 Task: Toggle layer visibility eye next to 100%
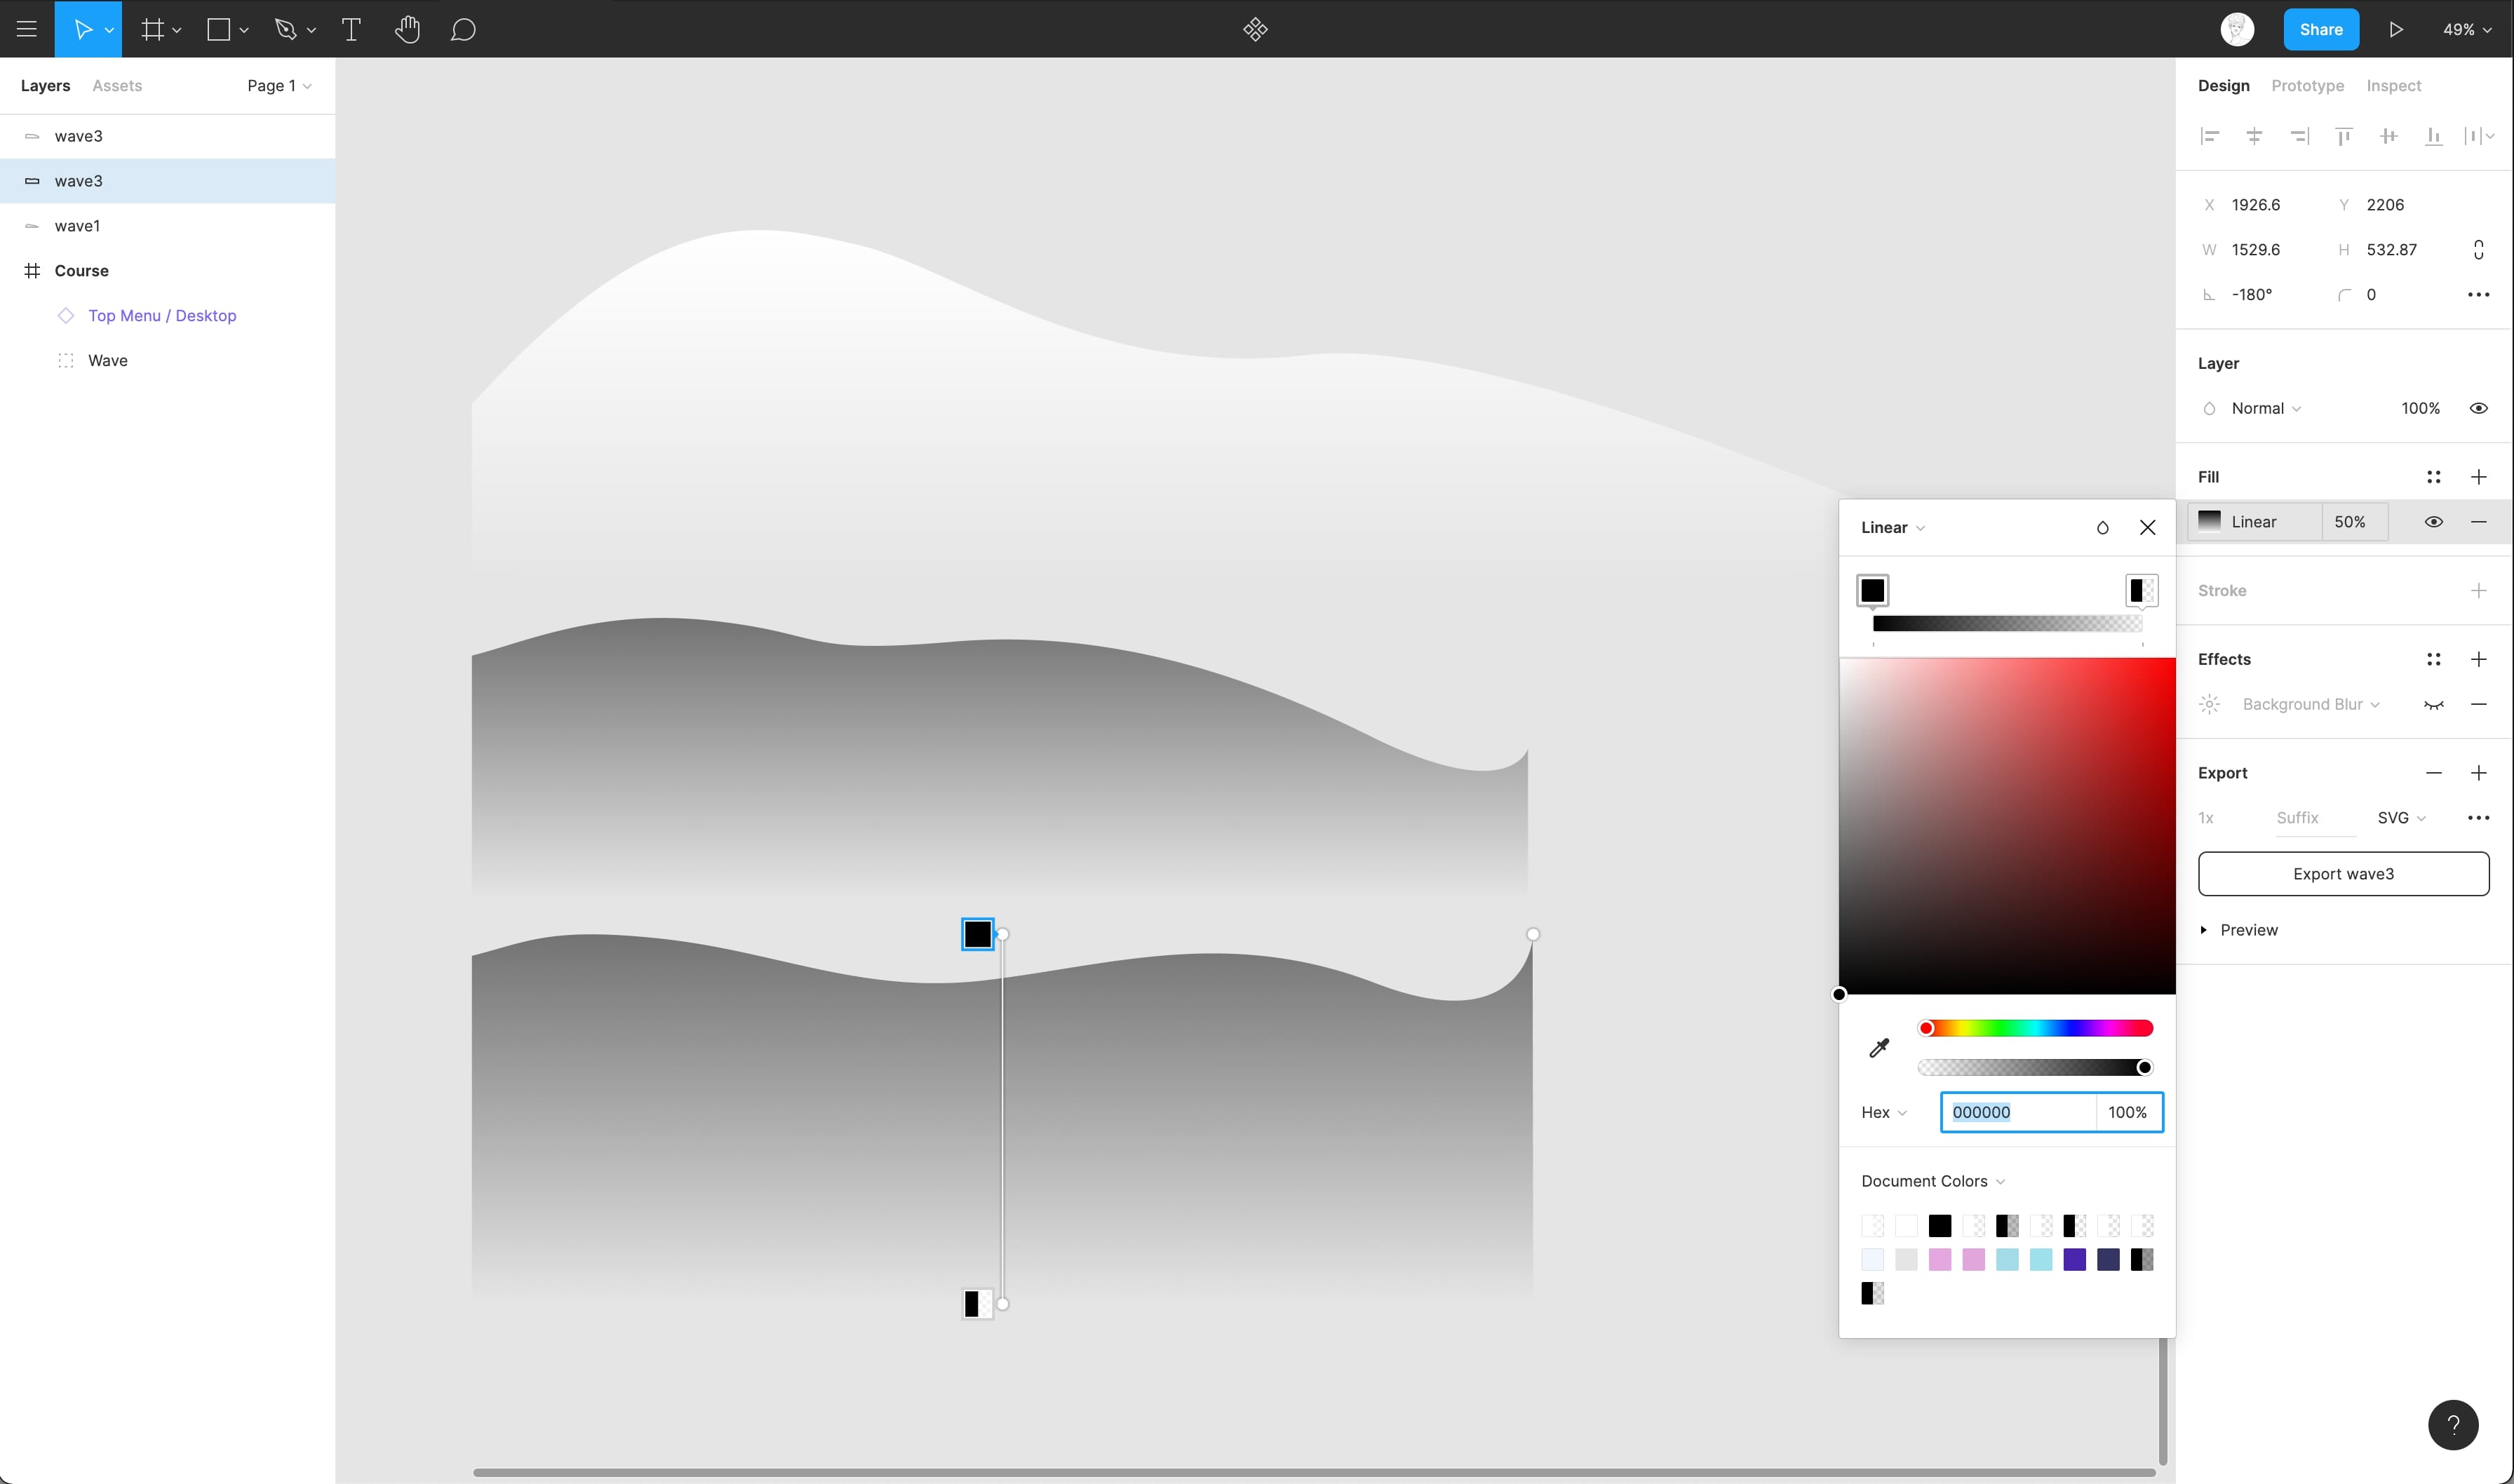click(x=2478, y=408)
